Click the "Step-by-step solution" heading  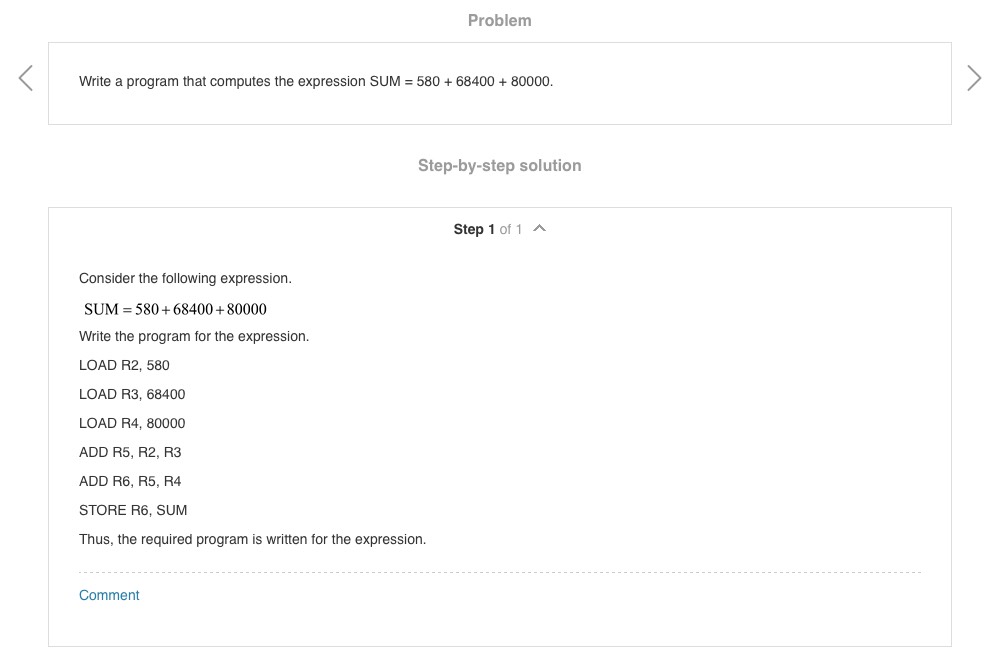coord(499,165)
